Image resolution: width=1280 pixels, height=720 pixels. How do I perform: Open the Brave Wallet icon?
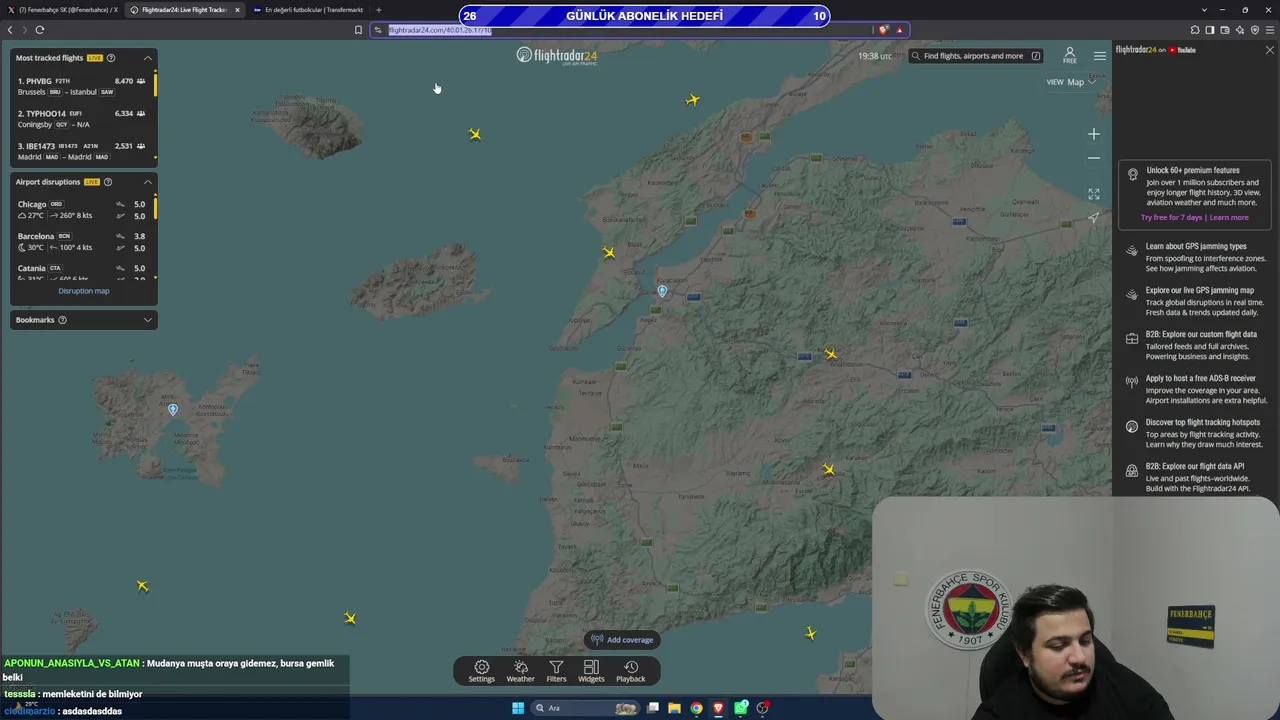pyautogui.click(x=1224, y=30)
